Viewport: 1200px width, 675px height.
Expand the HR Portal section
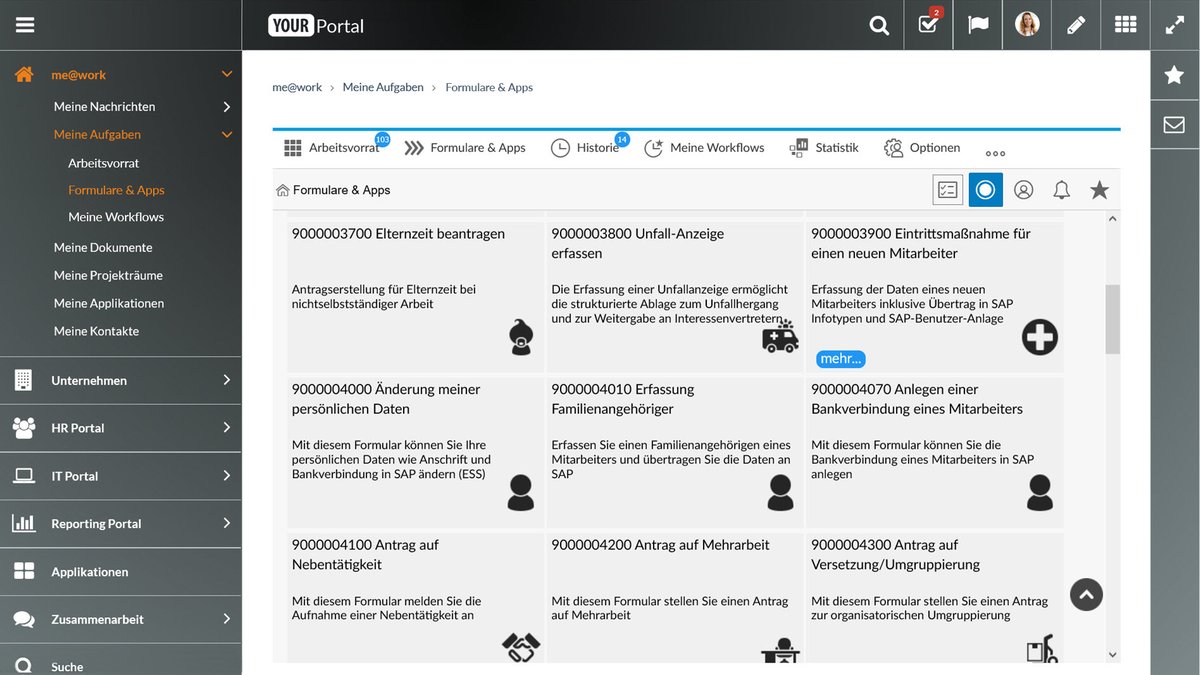(x=120, y=428)
